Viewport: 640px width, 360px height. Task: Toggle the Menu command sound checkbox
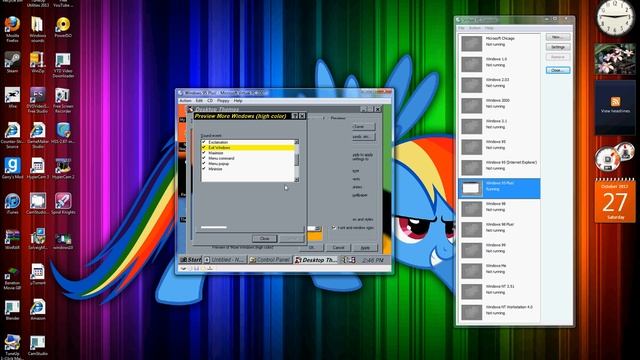(204, 158)
